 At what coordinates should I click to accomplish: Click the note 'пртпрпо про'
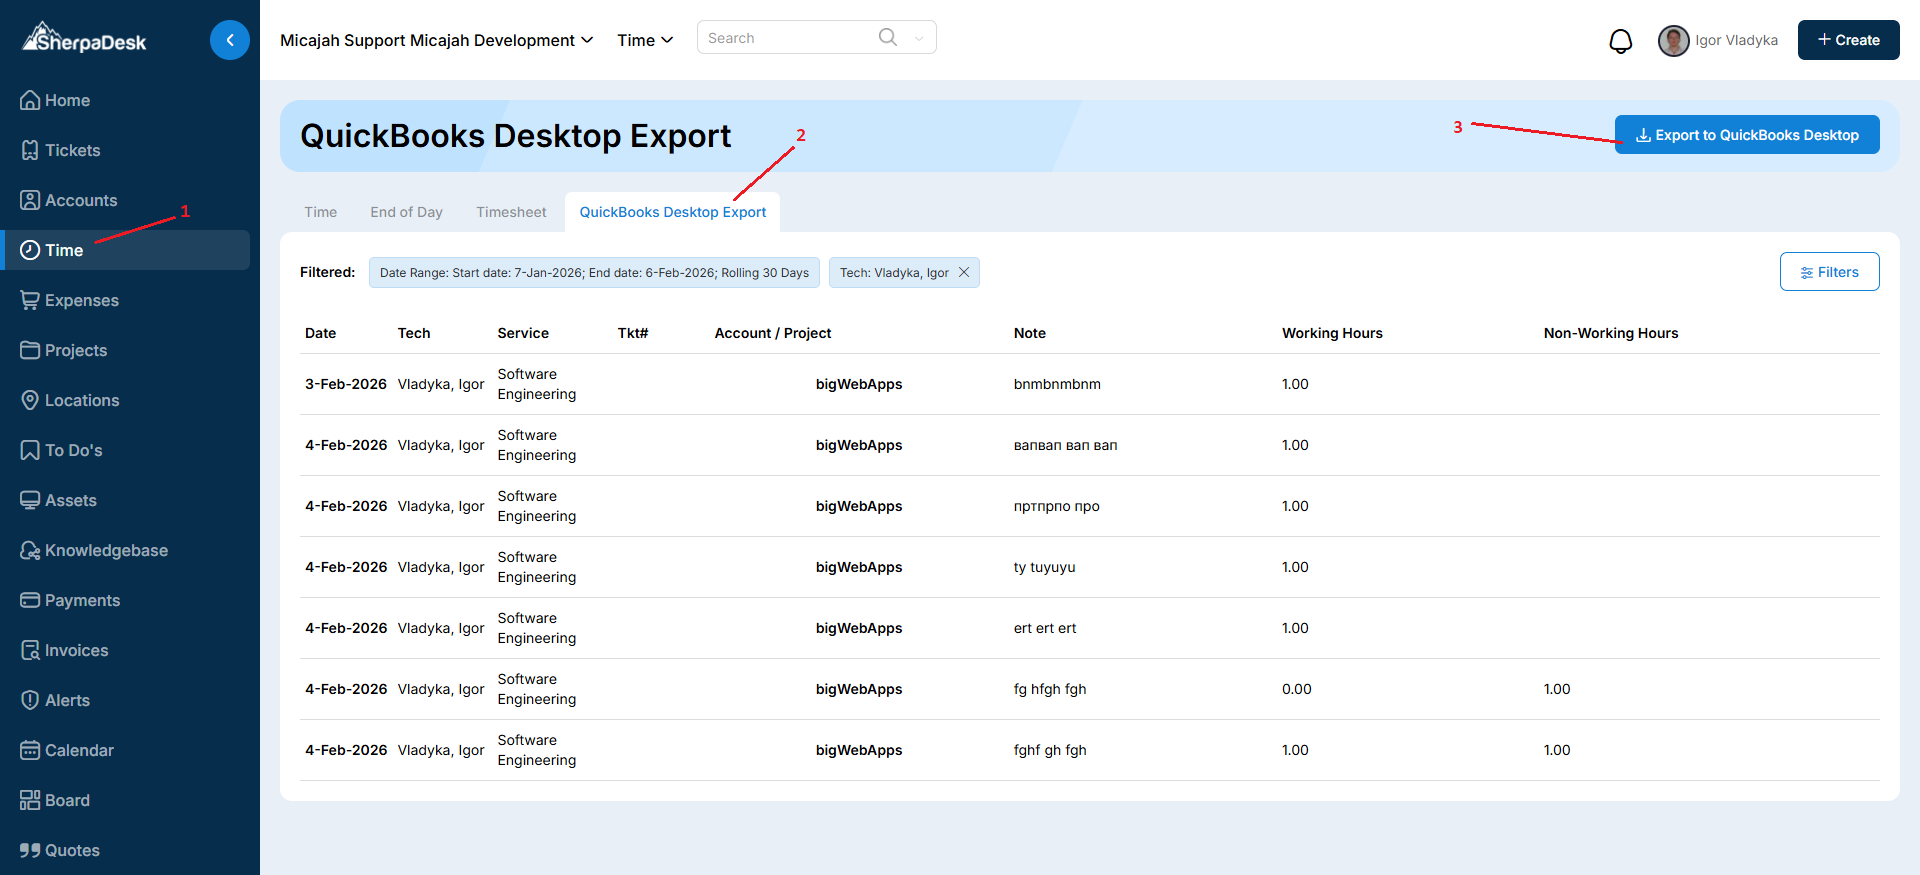1057,506
